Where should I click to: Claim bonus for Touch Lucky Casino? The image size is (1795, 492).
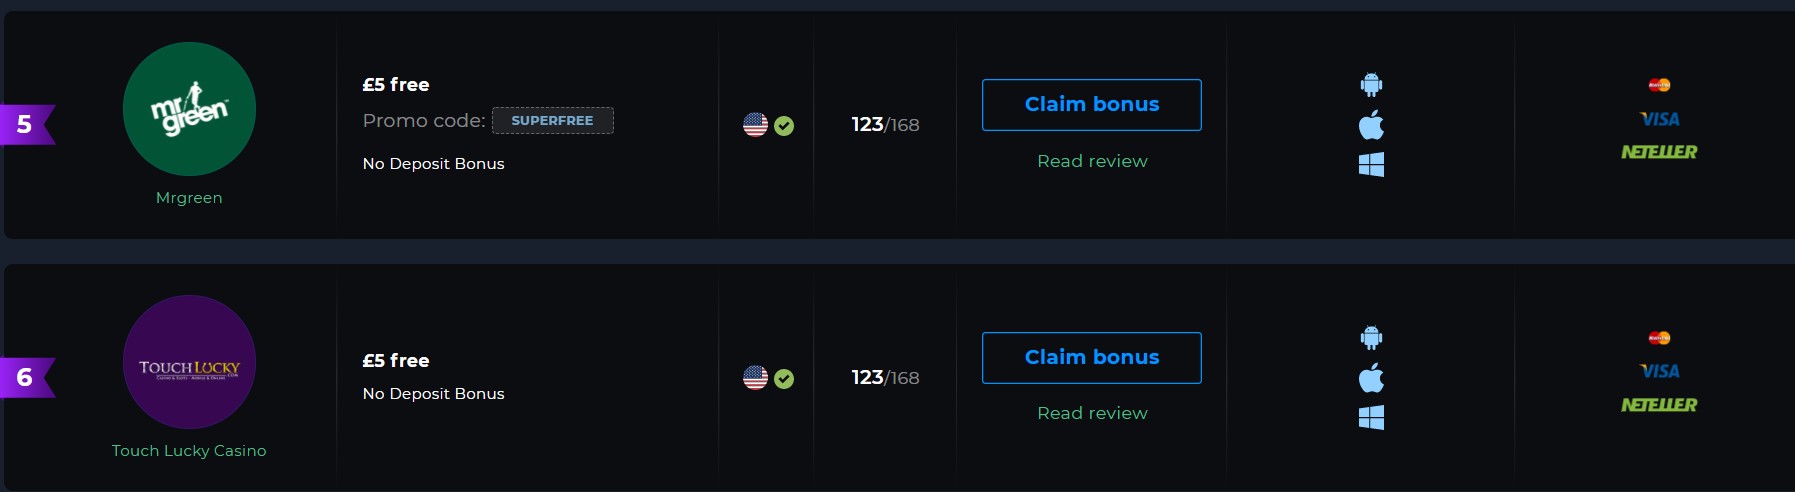coord(1092,358)
